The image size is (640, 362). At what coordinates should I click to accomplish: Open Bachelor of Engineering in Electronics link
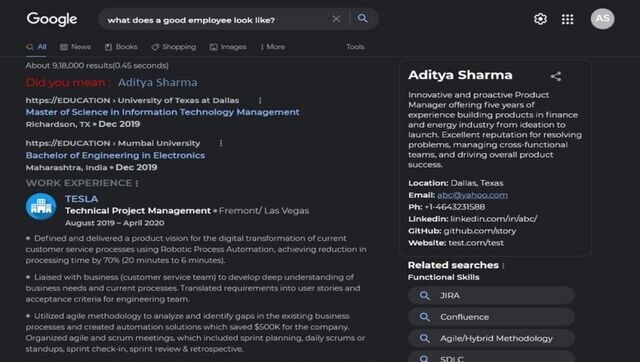(x=116, y=155)
